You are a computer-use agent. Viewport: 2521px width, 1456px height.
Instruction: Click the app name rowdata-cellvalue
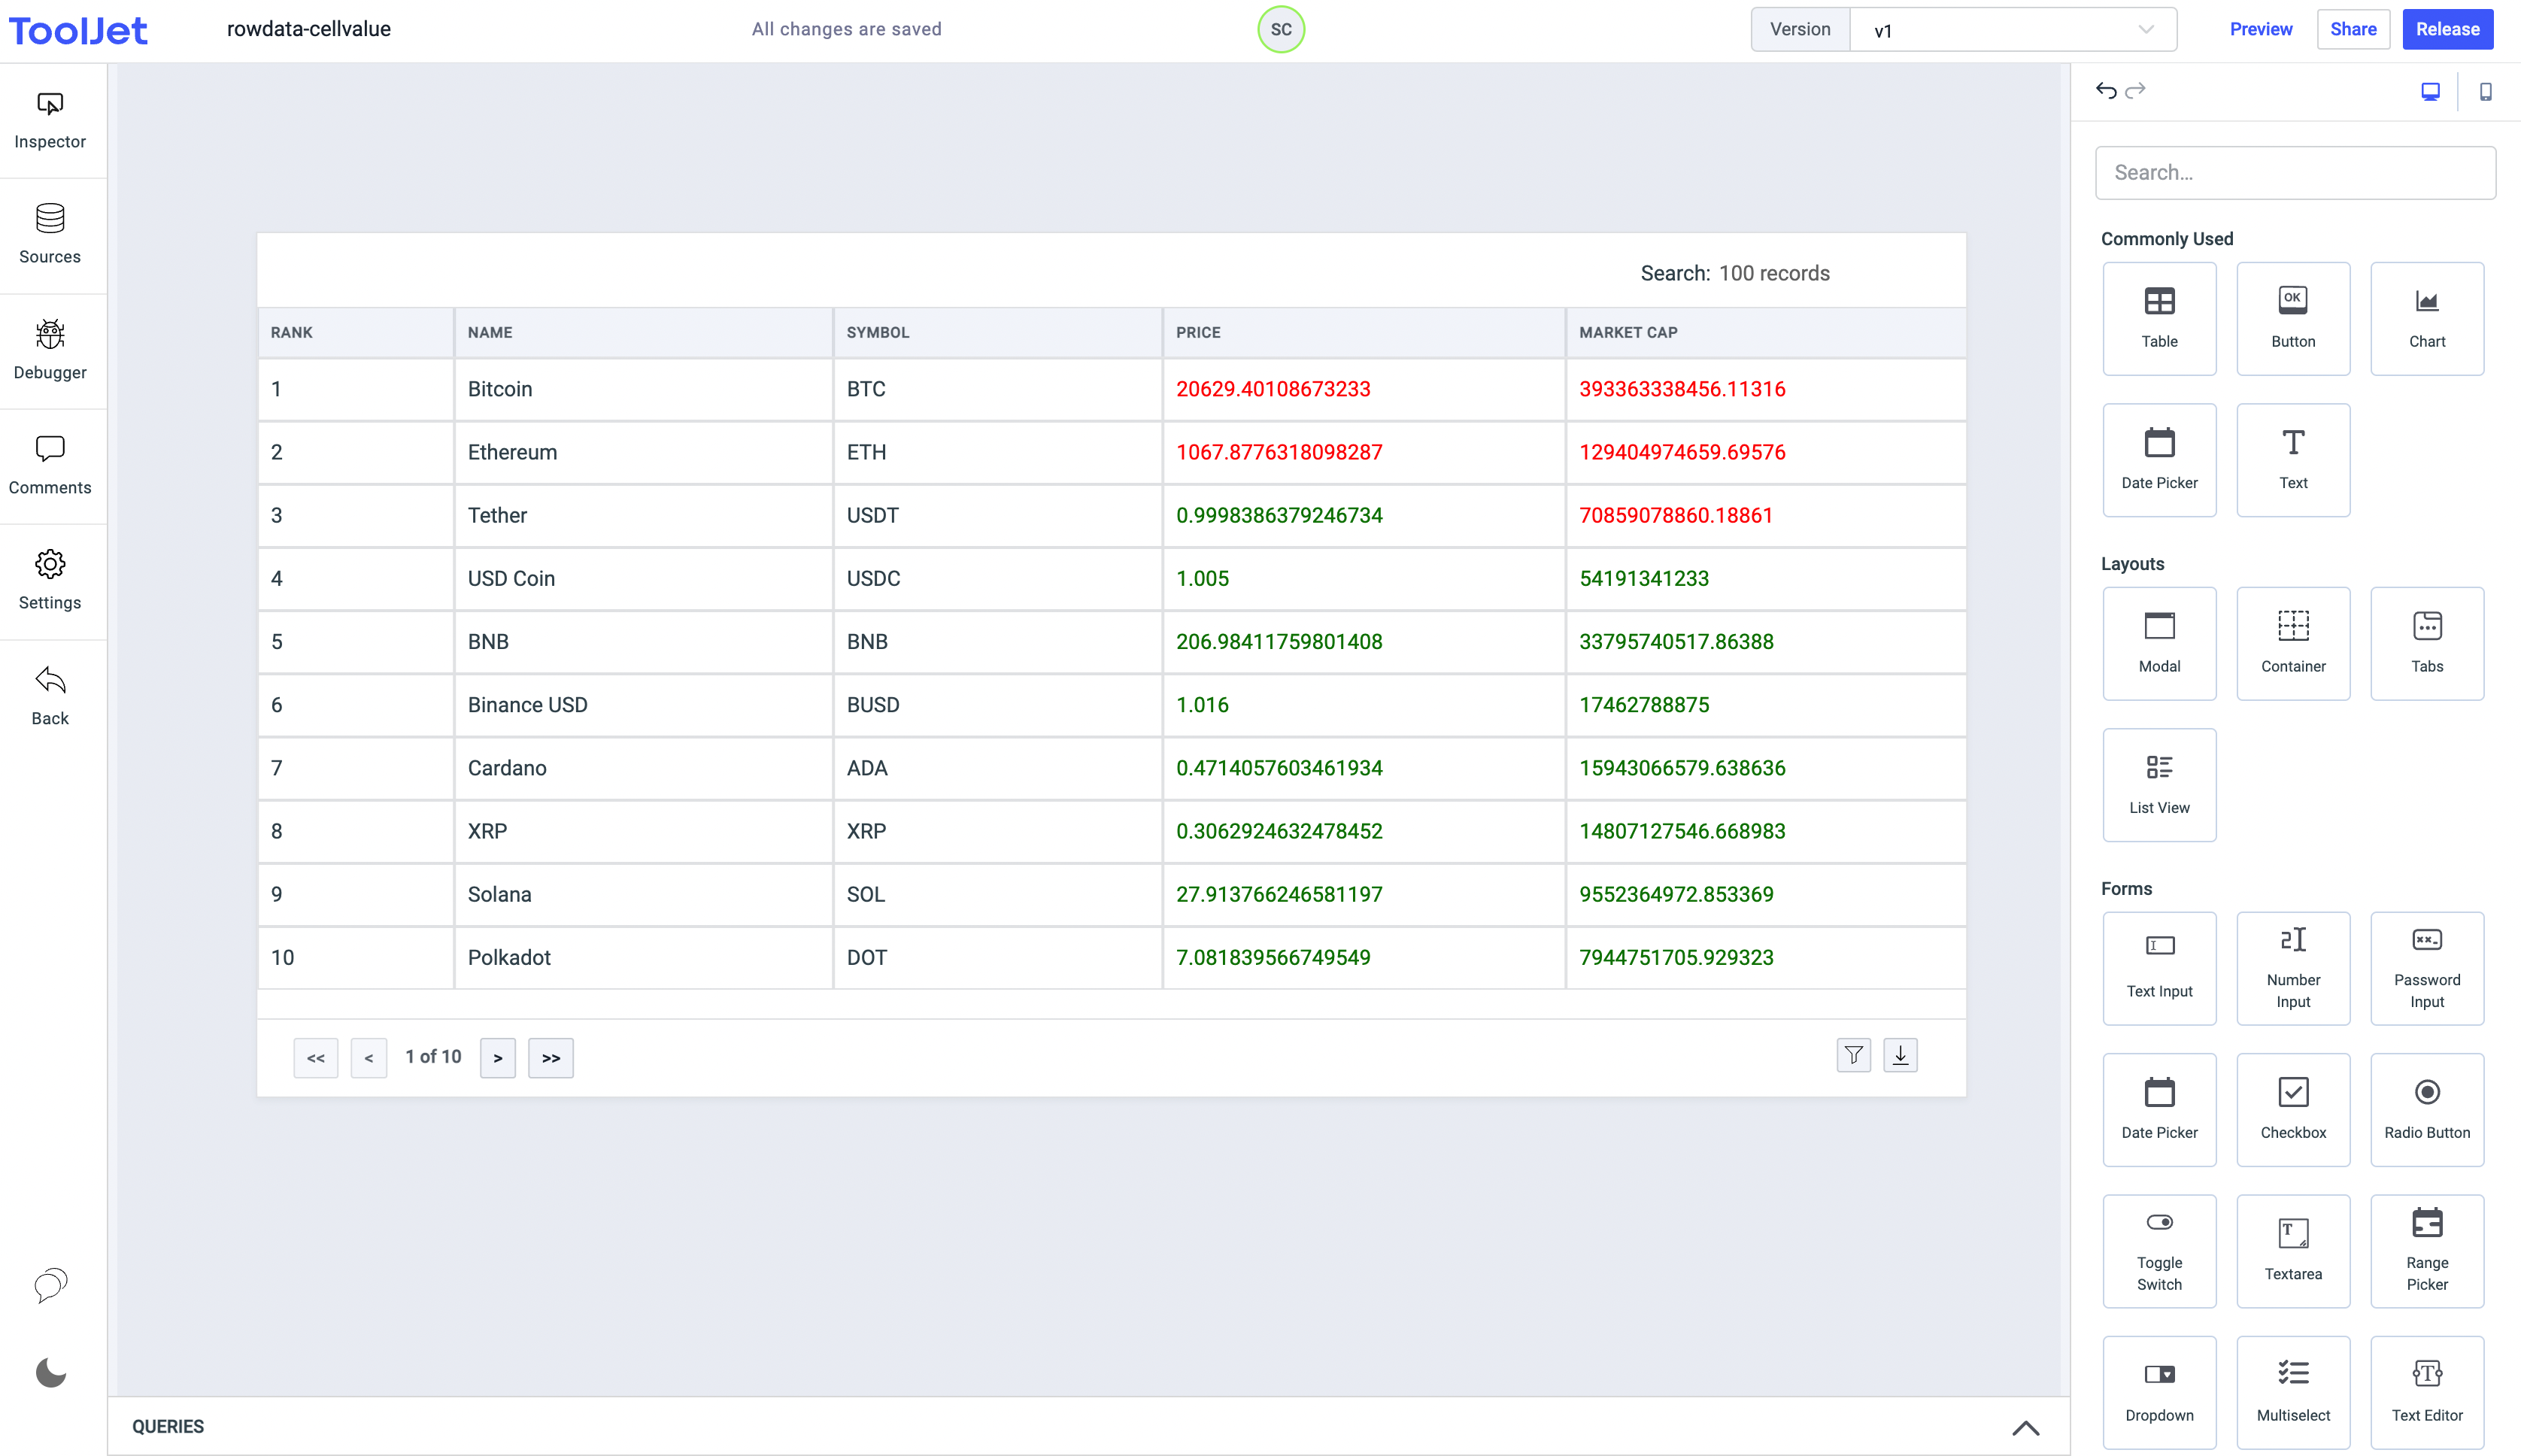[308, 29]
